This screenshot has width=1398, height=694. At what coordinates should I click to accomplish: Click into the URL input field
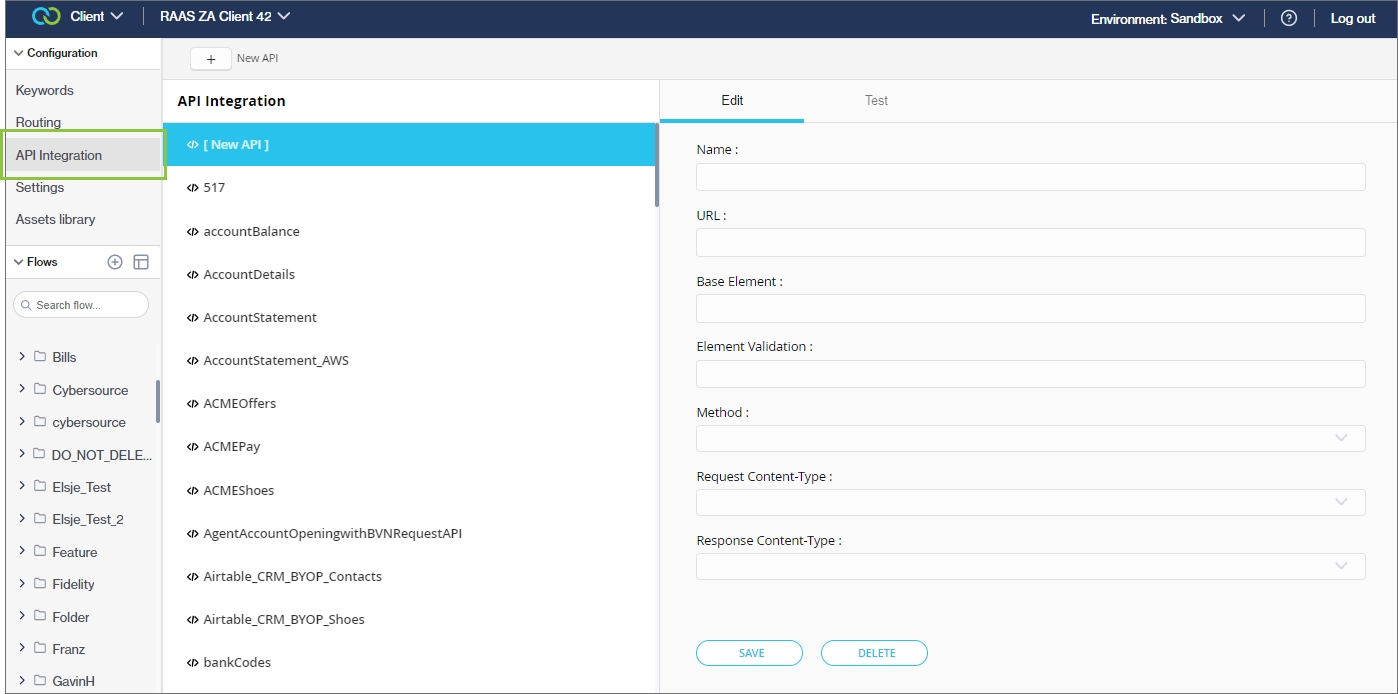(1030, 243)
